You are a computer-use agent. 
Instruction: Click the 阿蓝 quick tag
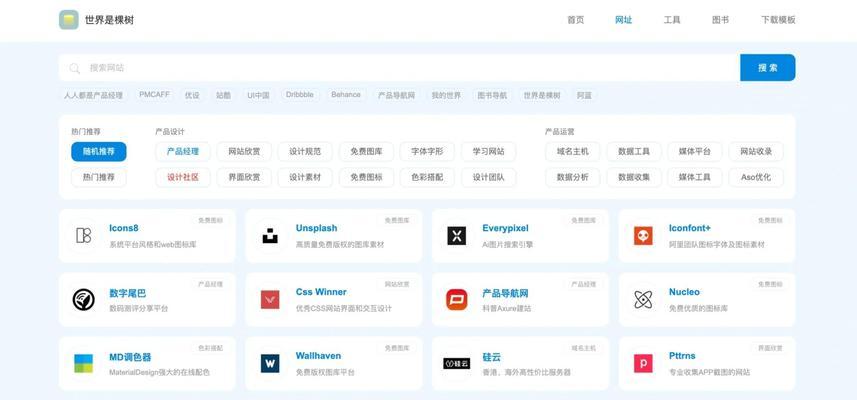pyautogui.click(x=584, y=95)
